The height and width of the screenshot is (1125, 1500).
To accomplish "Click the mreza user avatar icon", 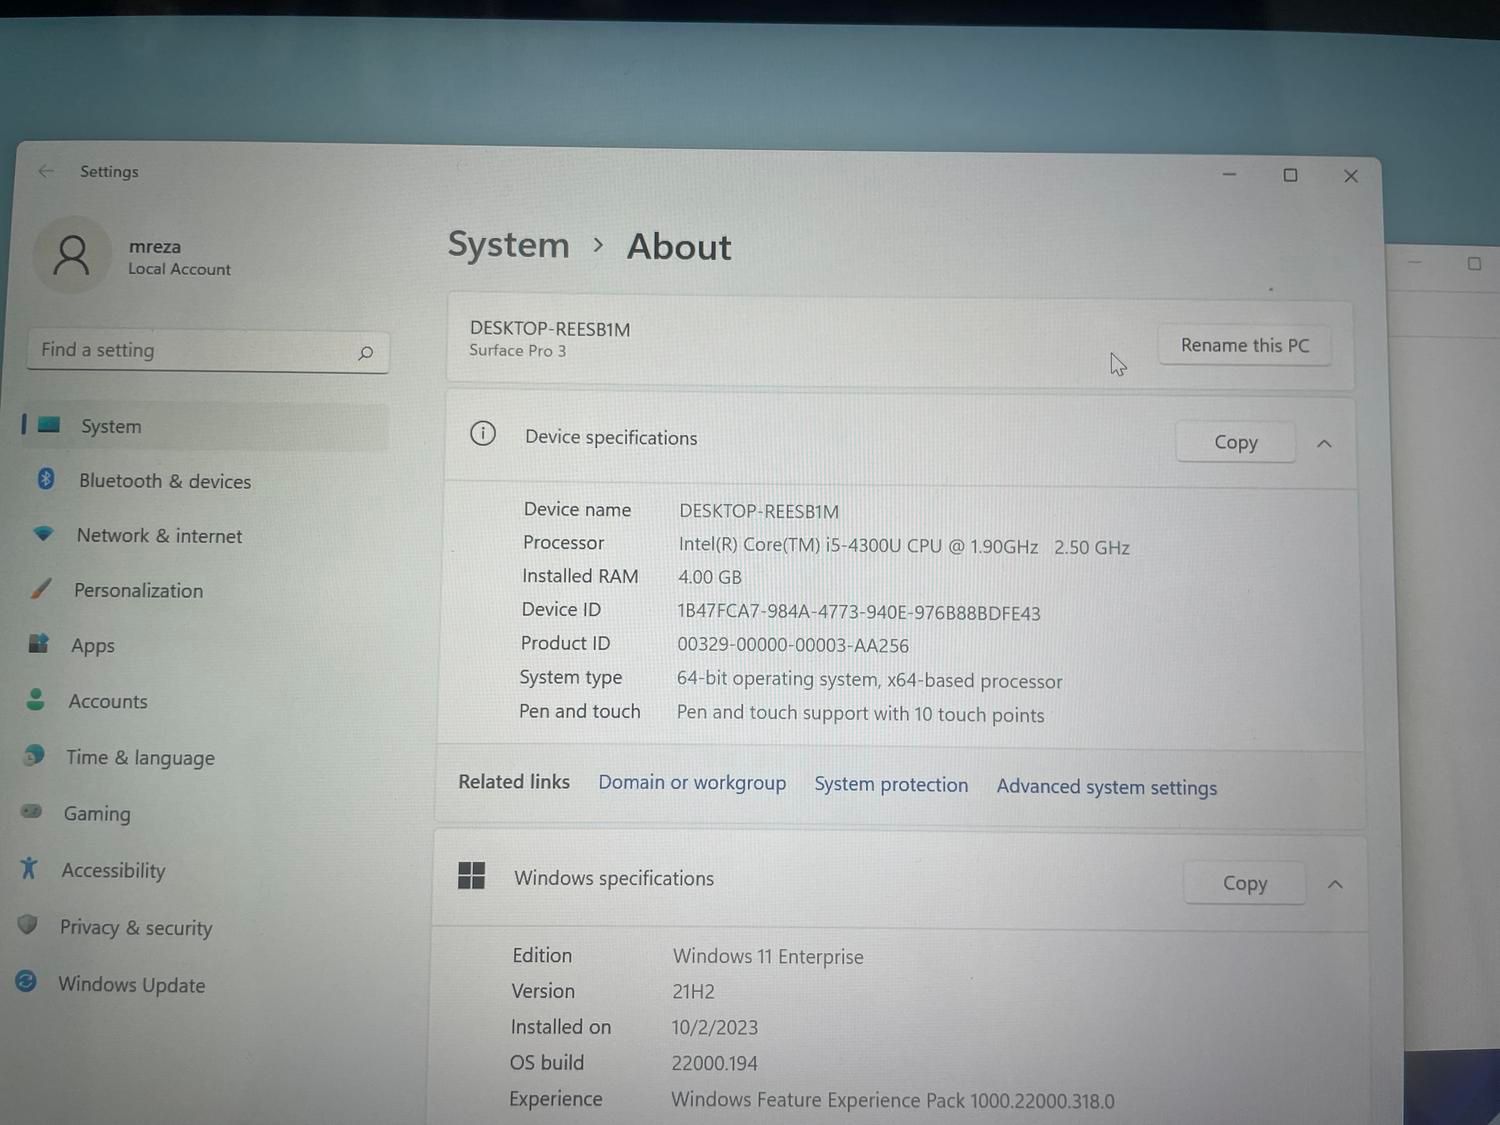I will tap(71, 255).
